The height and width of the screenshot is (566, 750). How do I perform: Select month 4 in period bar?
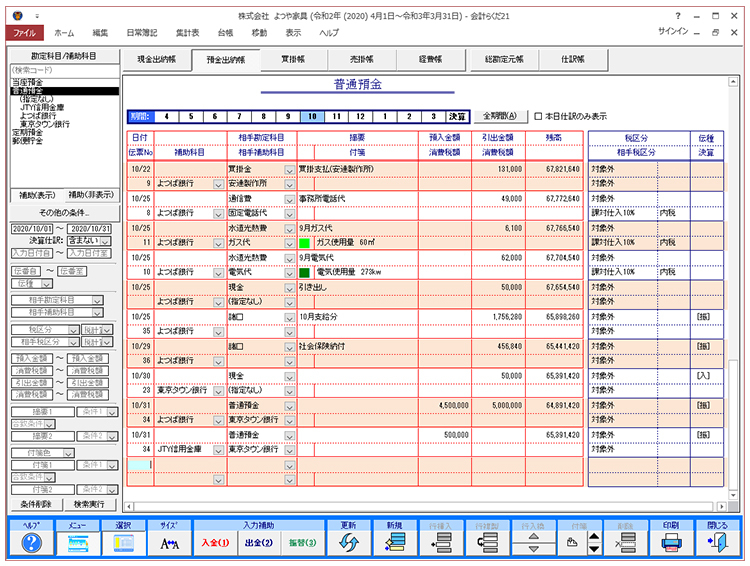tap(166, 116)
